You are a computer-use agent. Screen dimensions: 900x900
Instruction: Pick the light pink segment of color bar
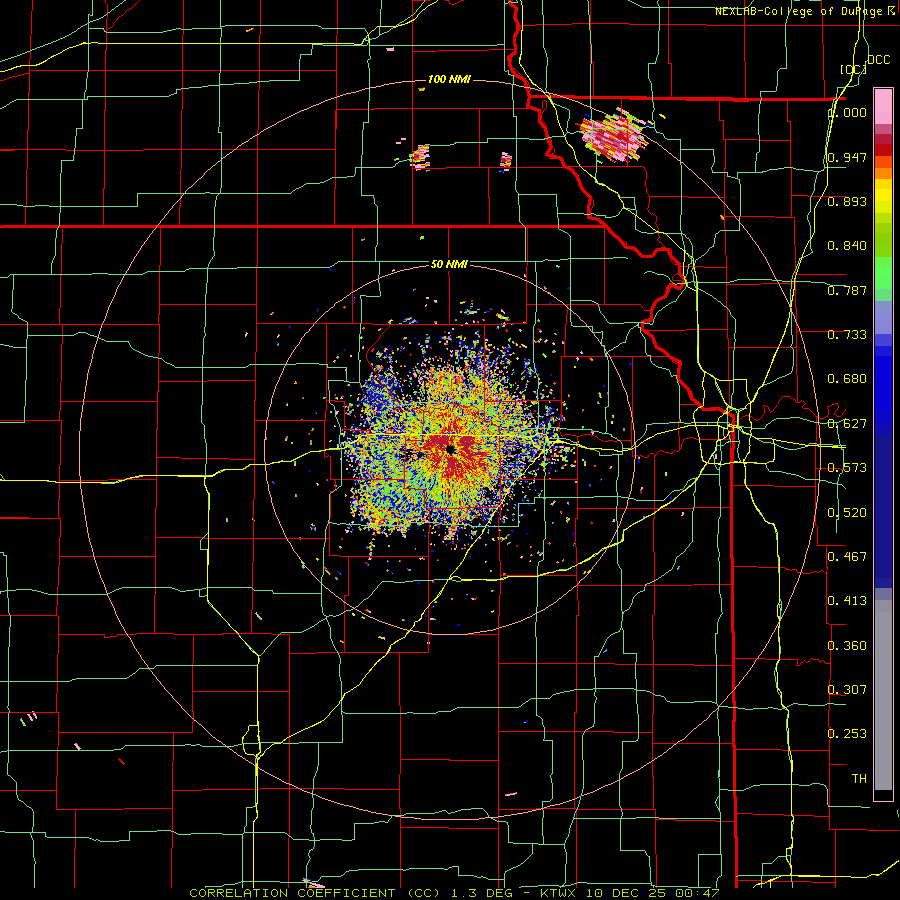click(883, 107)
